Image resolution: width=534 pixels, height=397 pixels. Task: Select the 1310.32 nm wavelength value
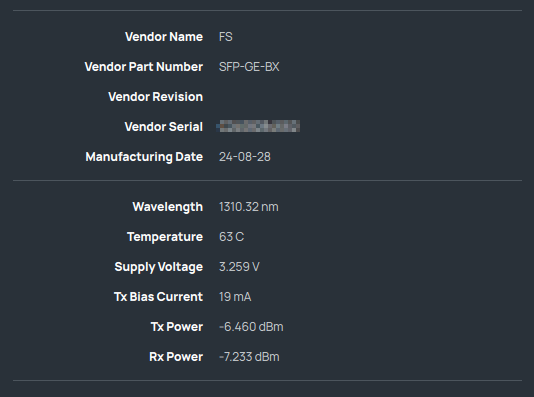[x=249, y=207]
